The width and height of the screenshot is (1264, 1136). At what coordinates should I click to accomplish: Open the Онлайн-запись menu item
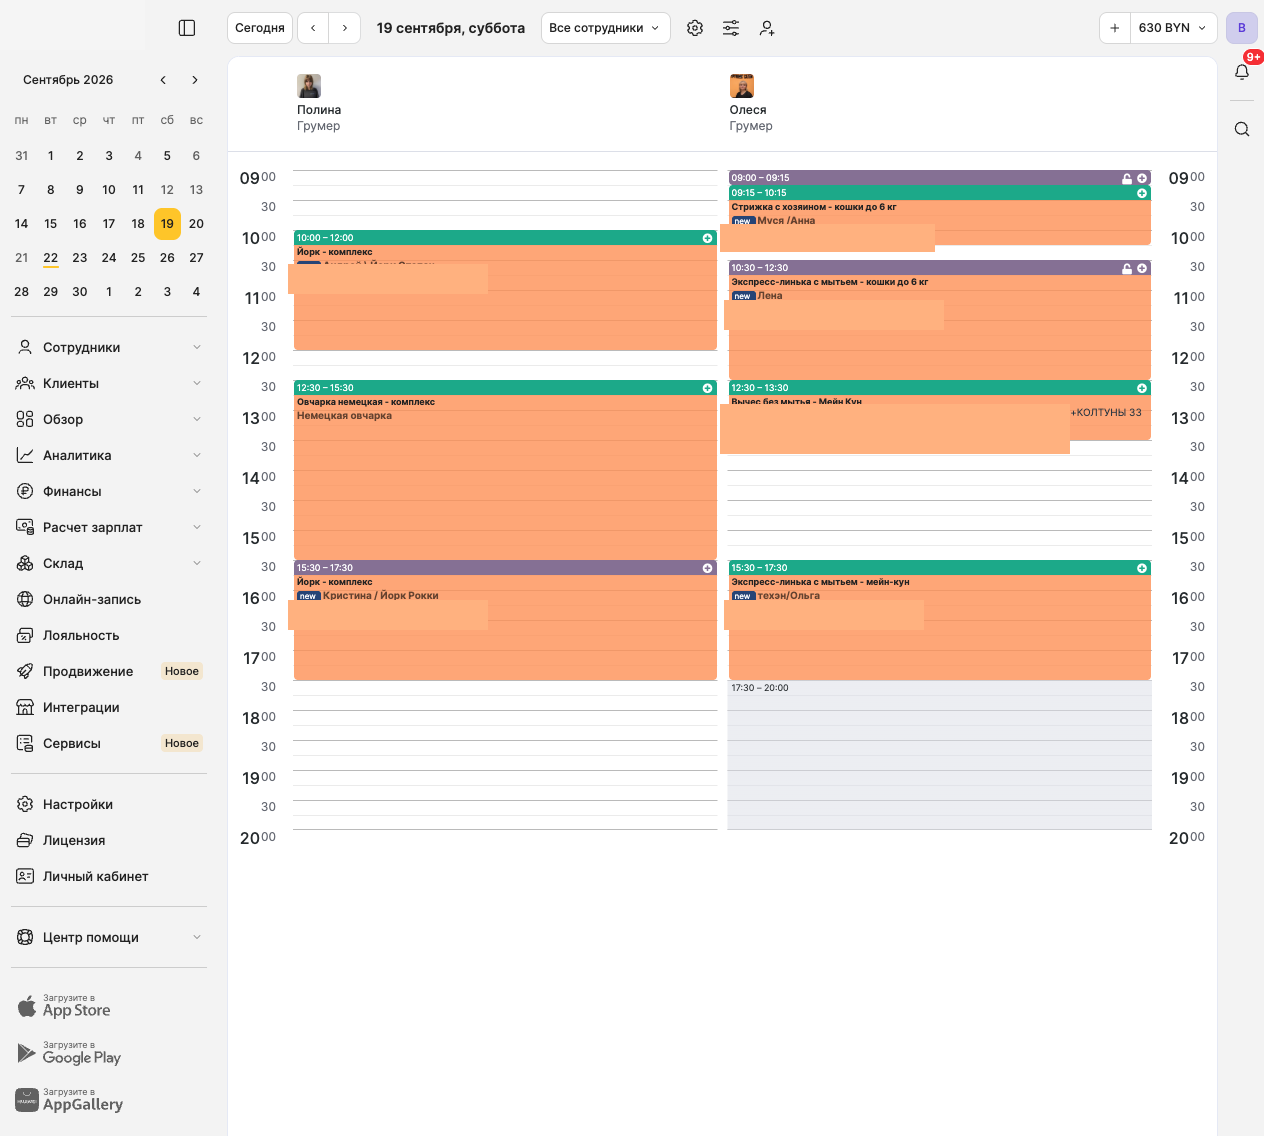[x=110, y=599]
